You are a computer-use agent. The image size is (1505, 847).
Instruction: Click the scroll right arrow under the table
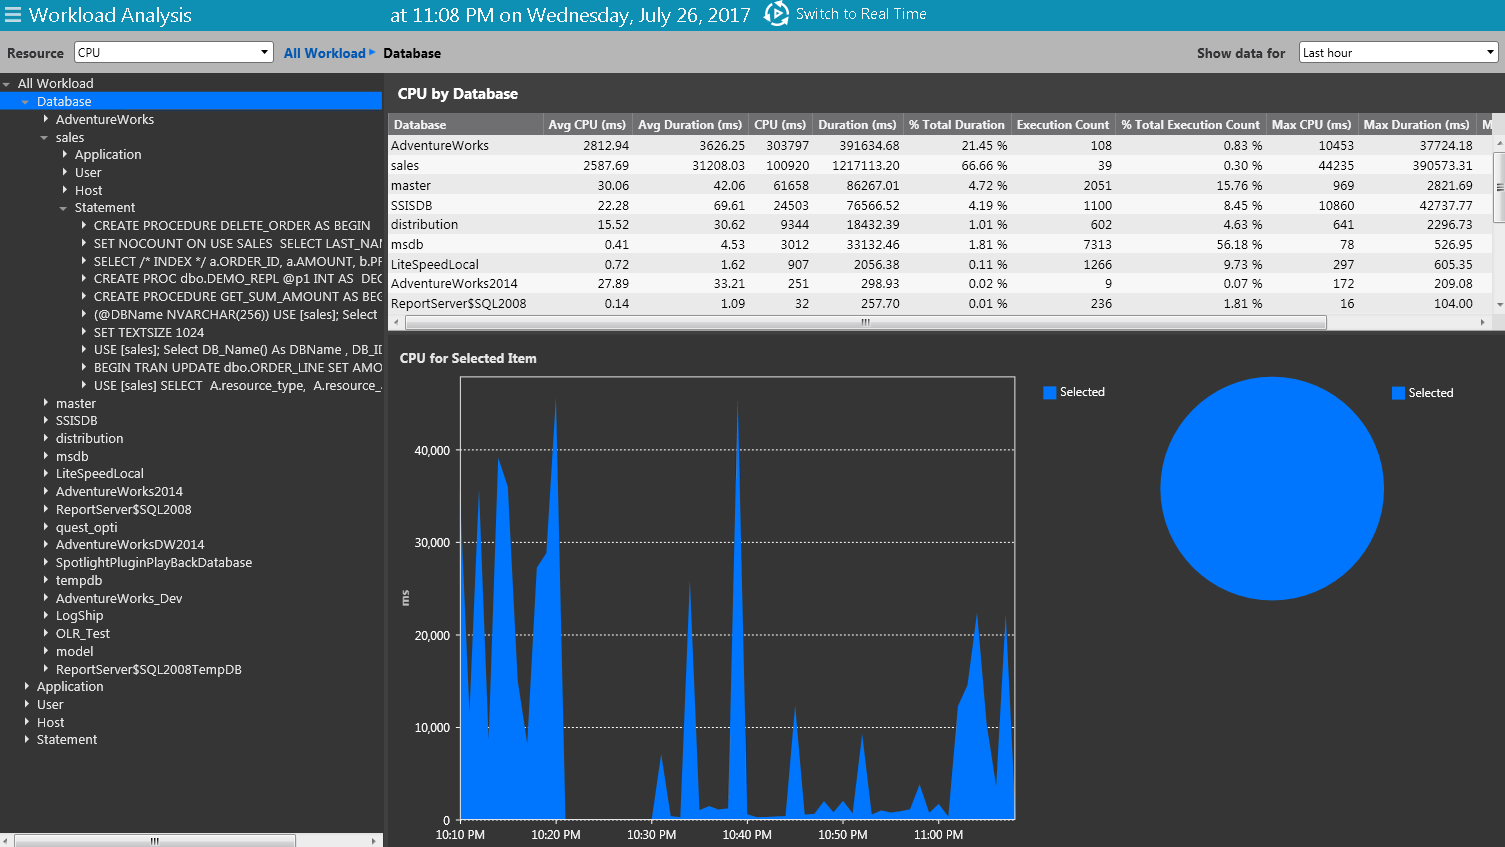click(x=1482, y=322)
